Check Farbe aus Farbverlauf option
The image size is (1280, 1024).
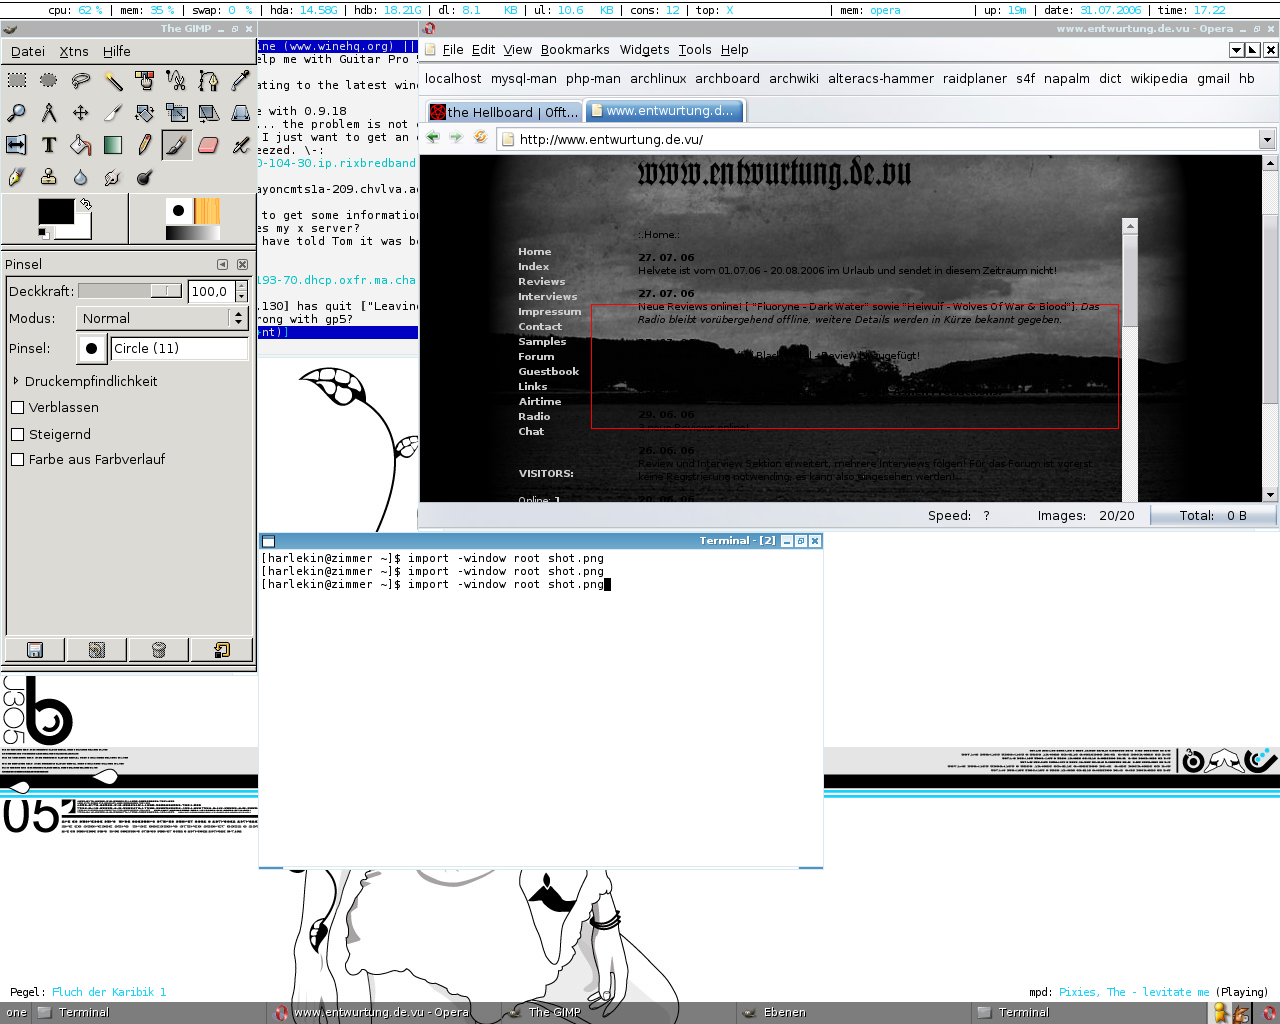(x=18, y=460)
